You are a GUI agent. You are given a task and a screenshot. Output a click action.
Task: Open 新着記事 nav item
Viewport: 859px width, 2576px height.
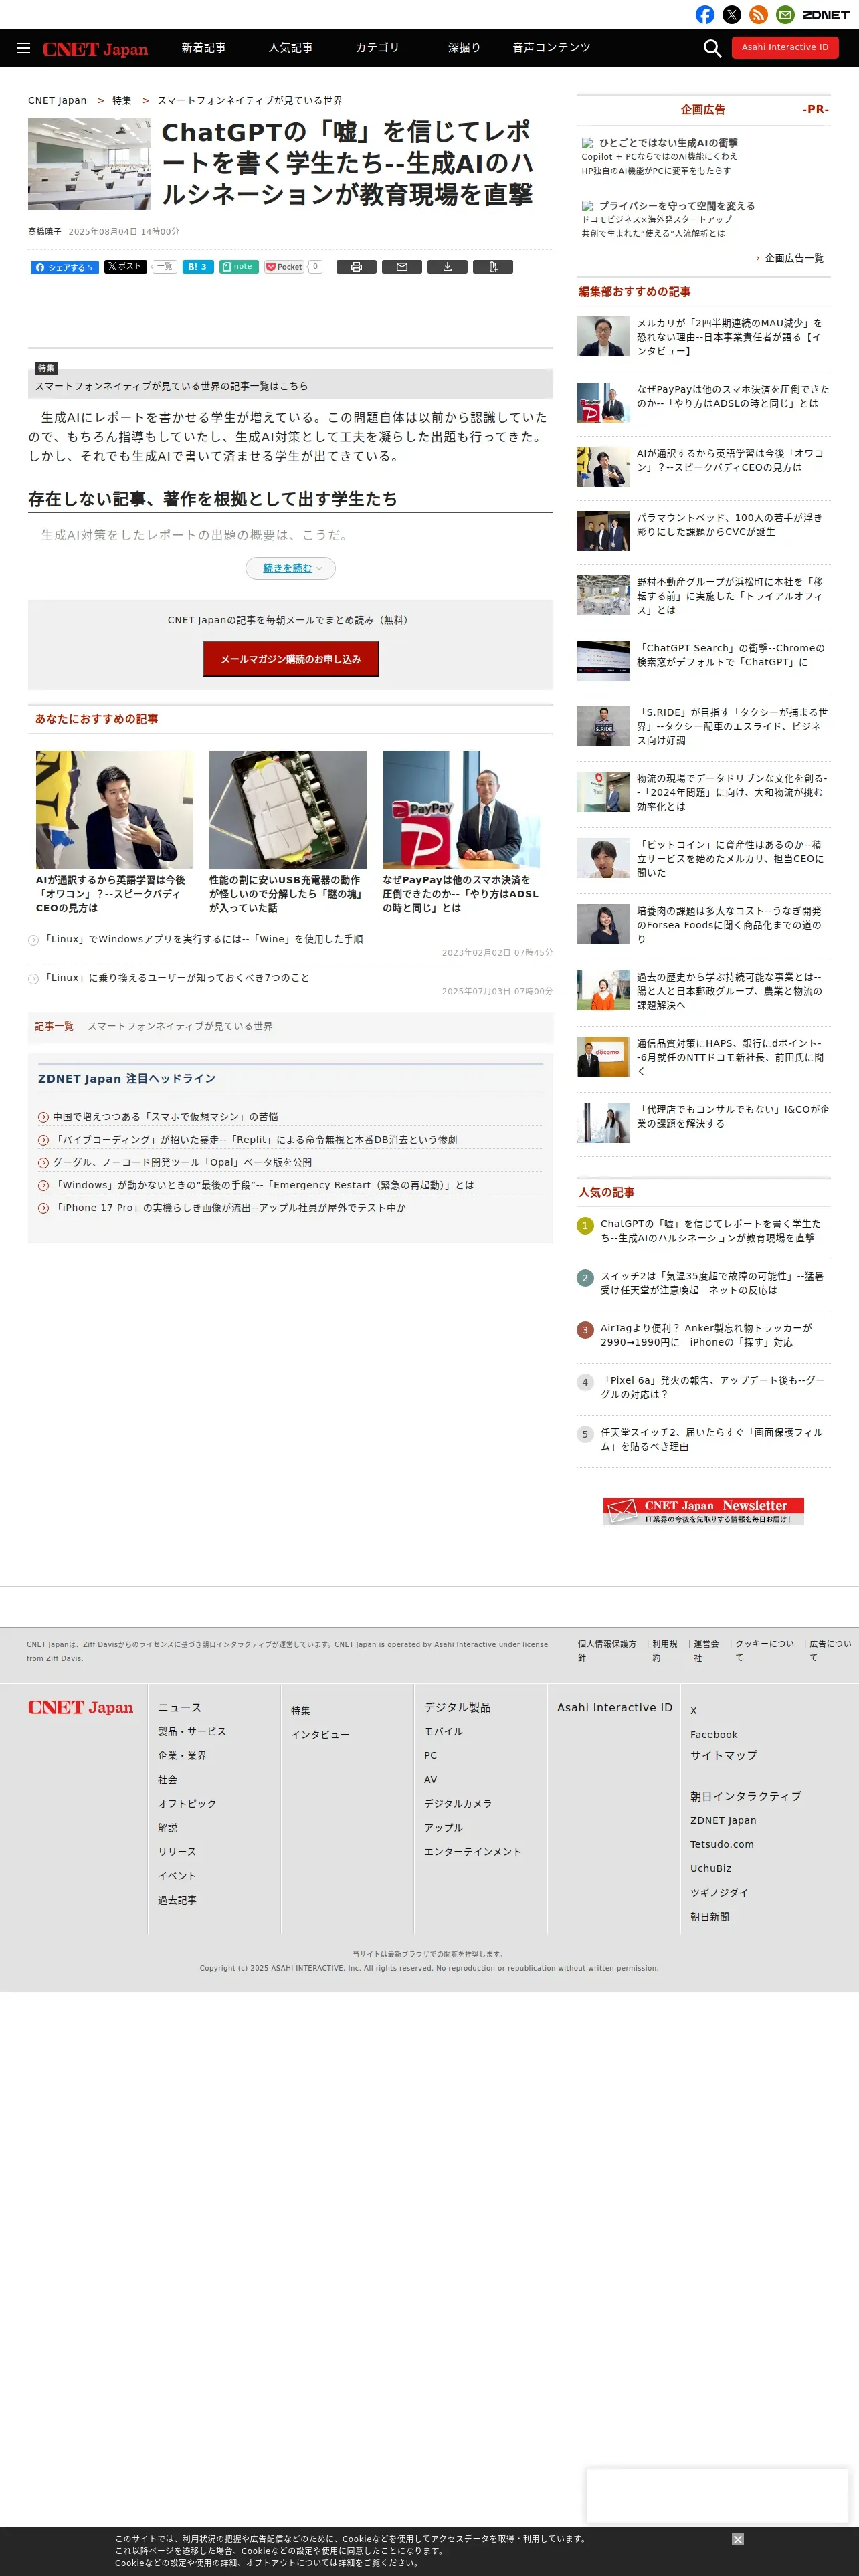203,48
